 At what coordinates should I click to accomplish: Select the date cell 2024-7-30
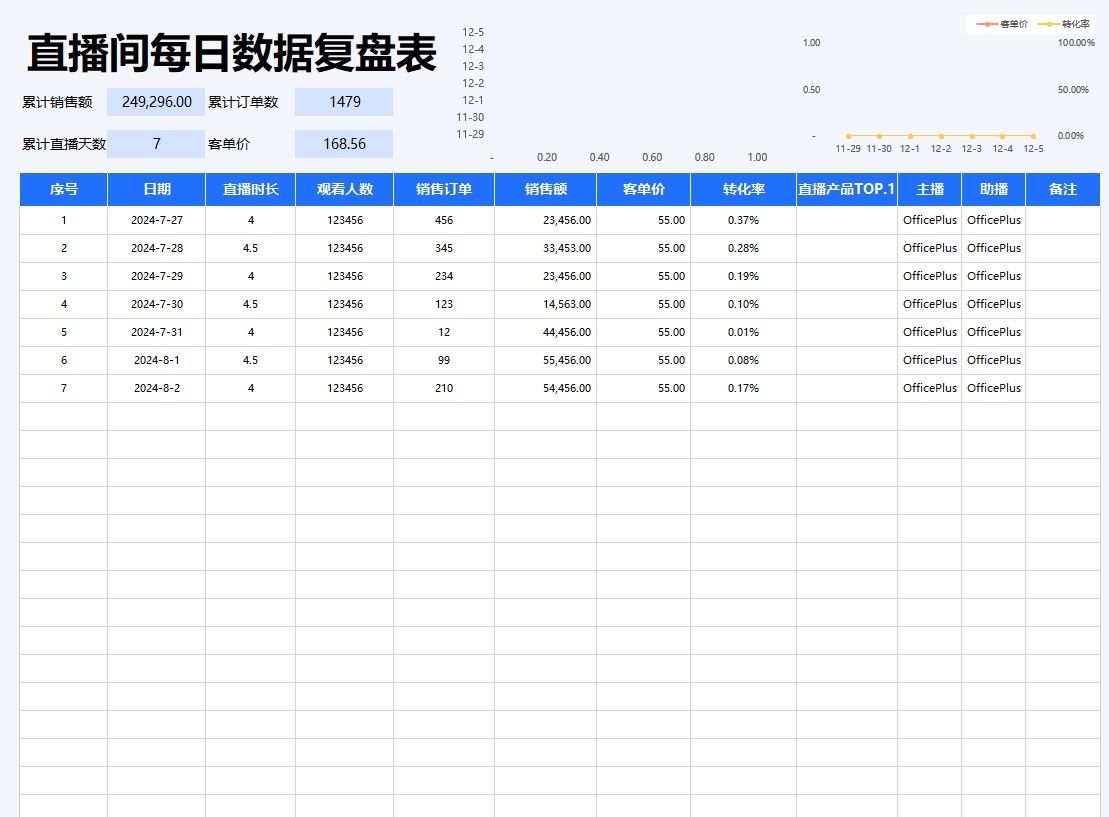point(156,304)
